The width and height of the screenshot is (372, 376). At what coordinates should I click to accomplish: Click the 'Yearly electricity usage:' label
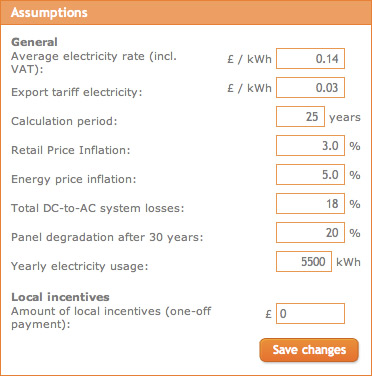coord(80,266)
